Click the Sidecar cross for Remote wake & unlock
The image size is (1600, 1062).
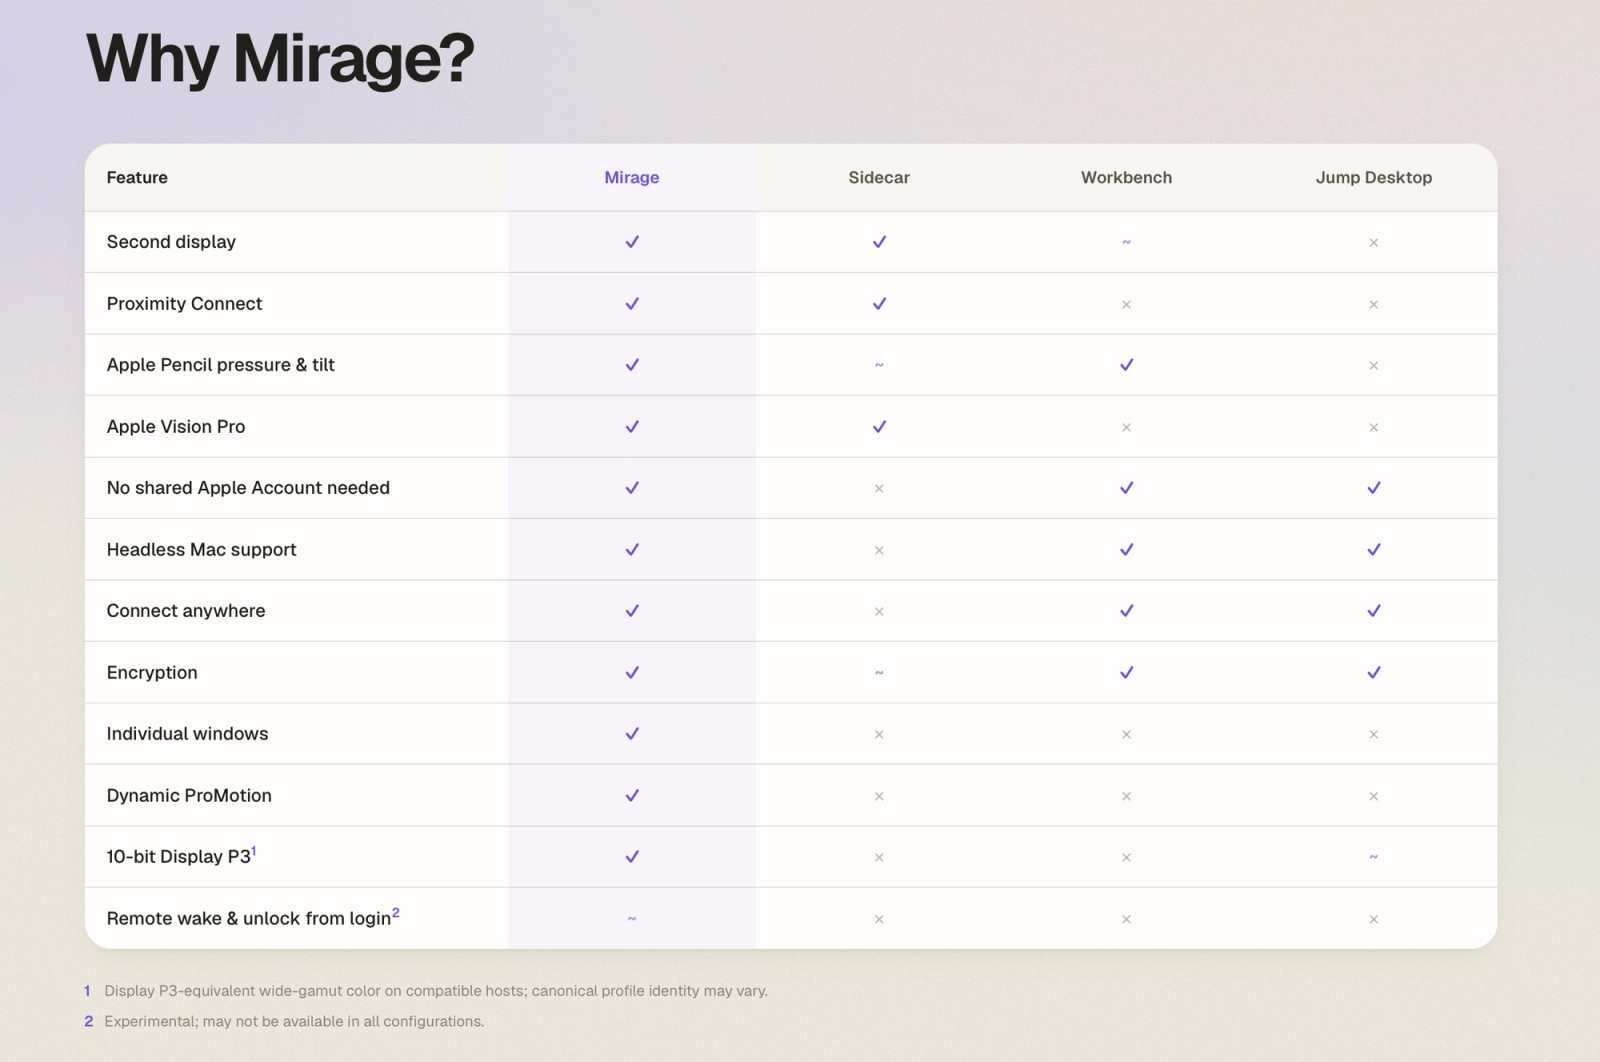pos(879,920)
